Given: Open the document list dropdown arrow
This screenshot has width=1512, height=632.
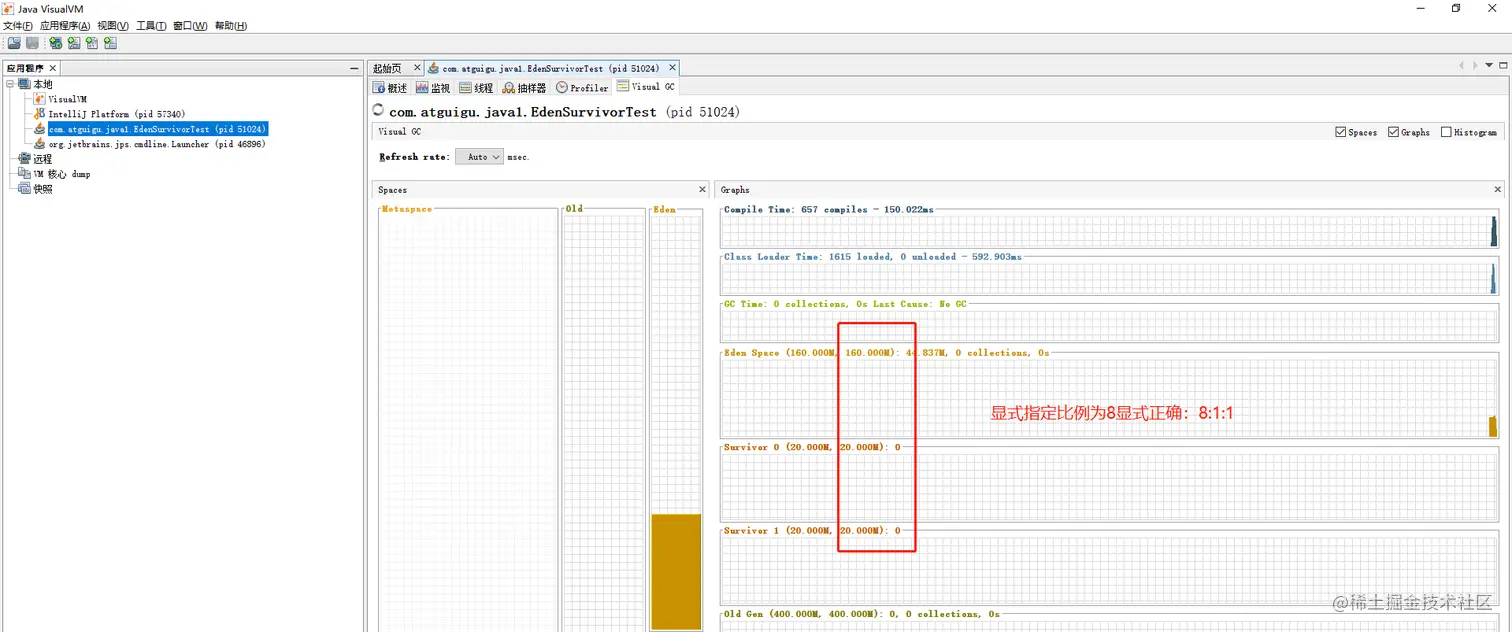Looking at the screenshot, I should (x=1488, y=65).
